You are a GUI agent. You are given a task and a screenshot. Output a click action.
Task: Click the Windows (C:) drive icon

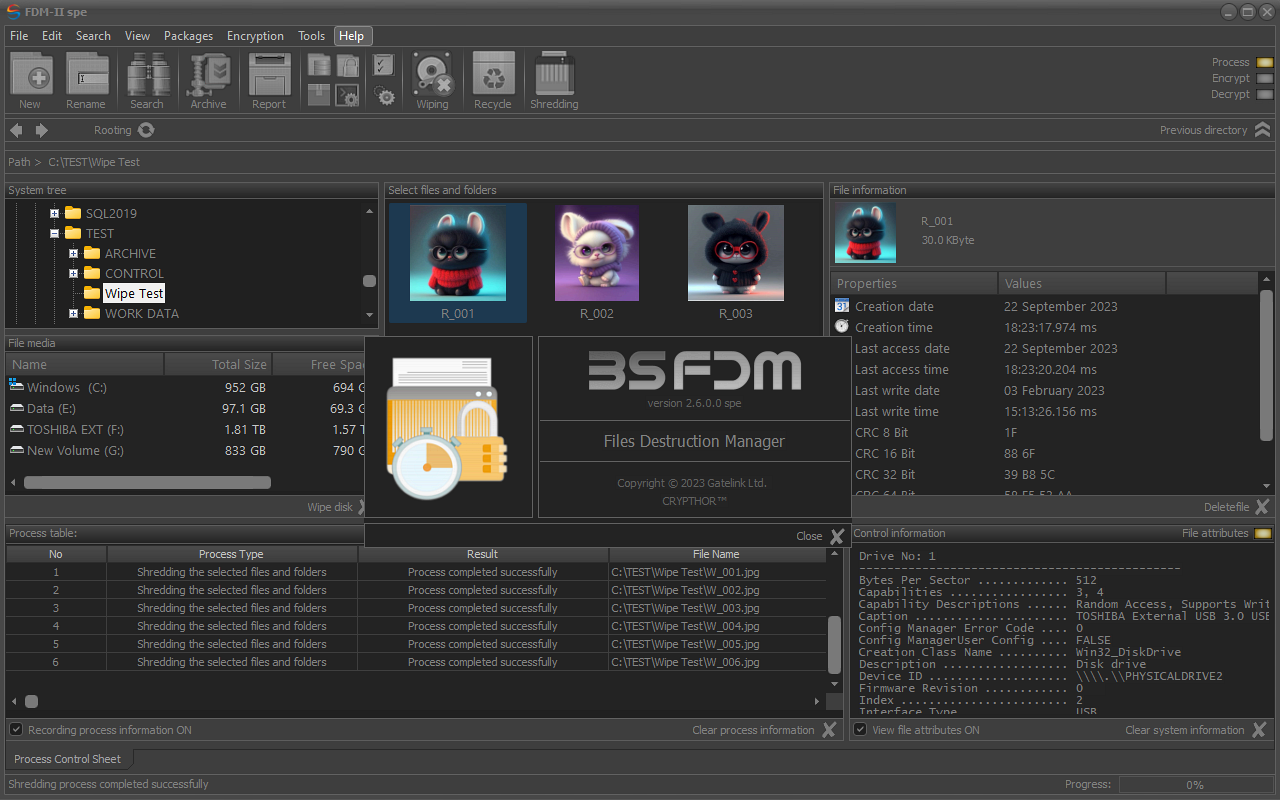[16, 386]
